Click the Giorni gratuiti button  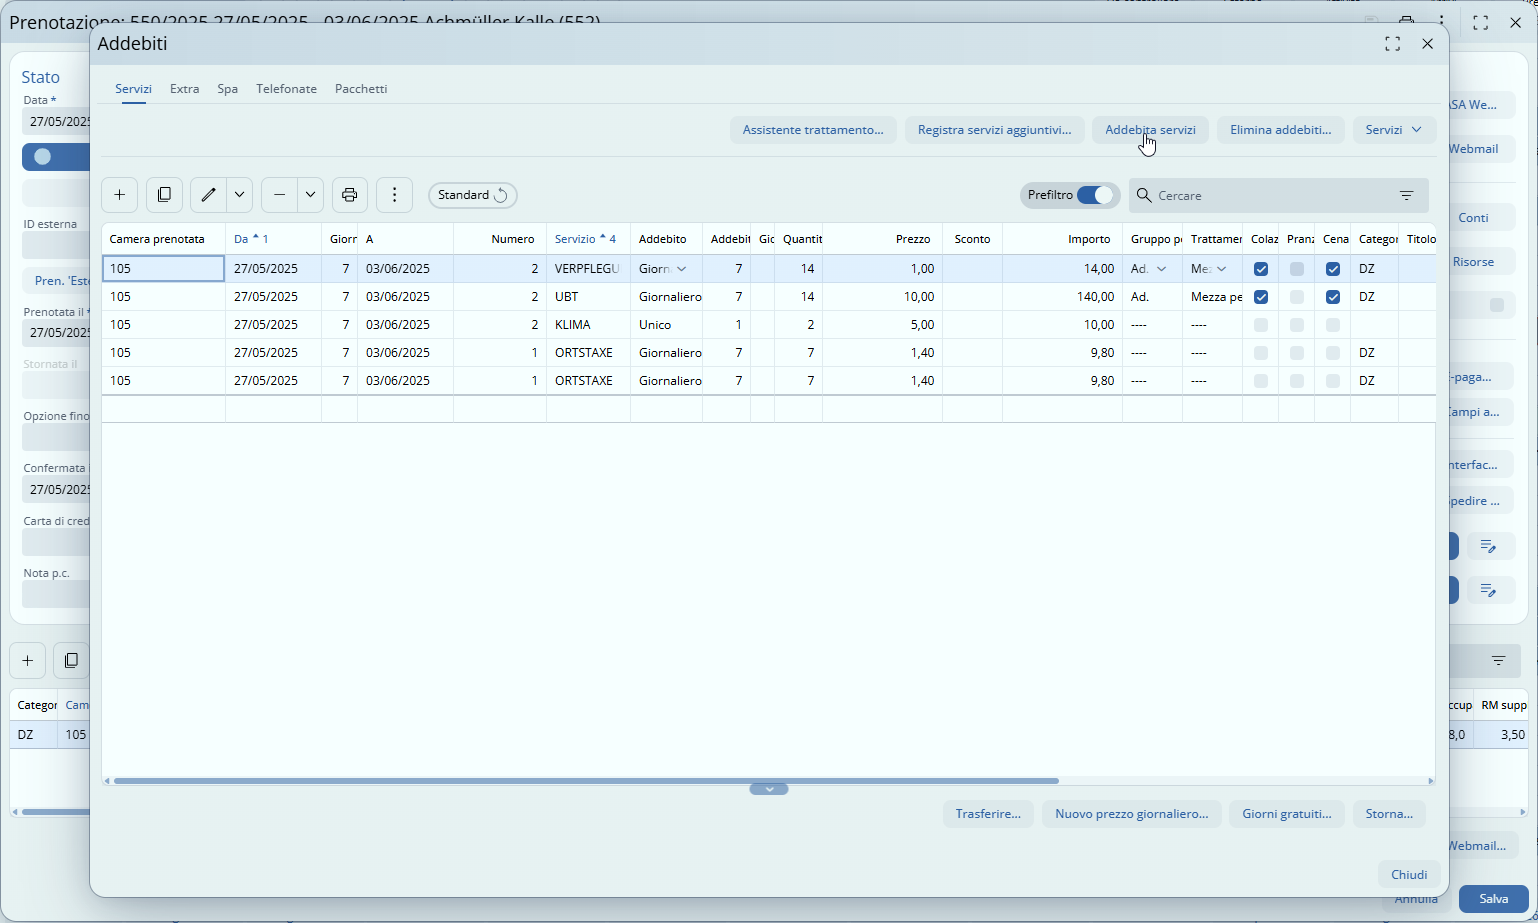tap(1287, 814)
